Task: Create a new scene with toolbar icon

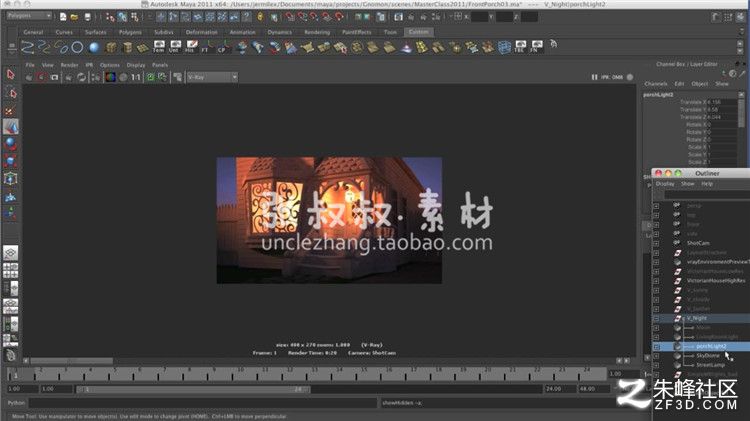Action: click(63, 17)
